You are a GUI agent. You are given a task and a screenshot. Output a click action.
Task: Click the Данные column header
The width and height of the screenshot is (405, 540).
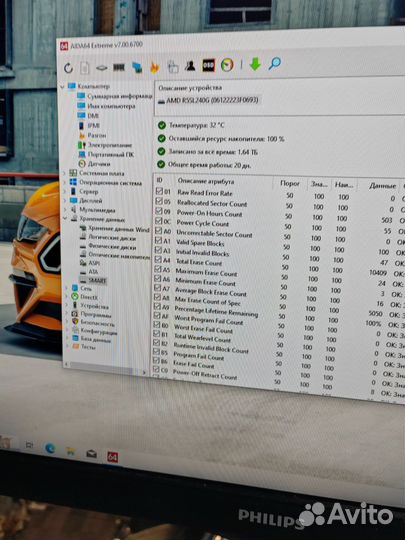pos(382,186)
